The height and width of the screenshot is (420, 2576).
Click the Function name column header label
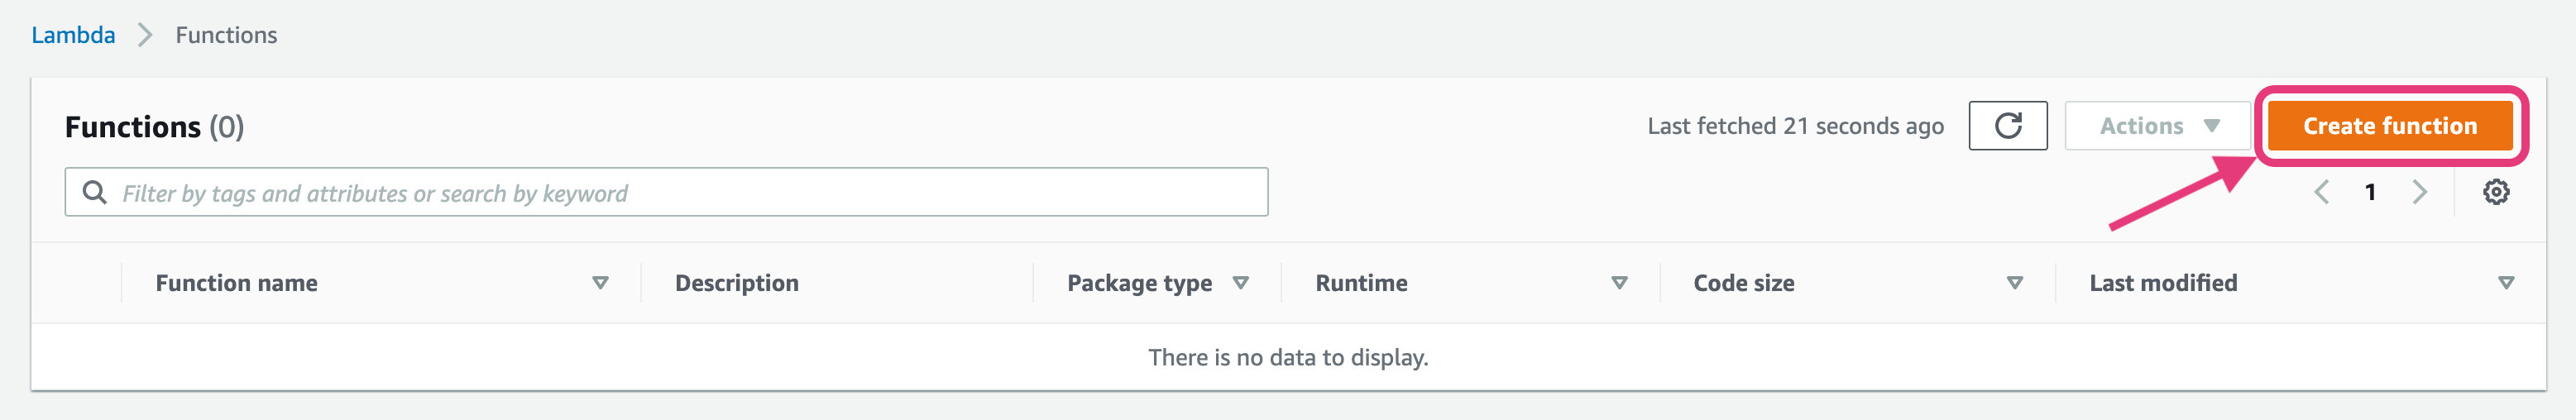click(x=236, y=283)
